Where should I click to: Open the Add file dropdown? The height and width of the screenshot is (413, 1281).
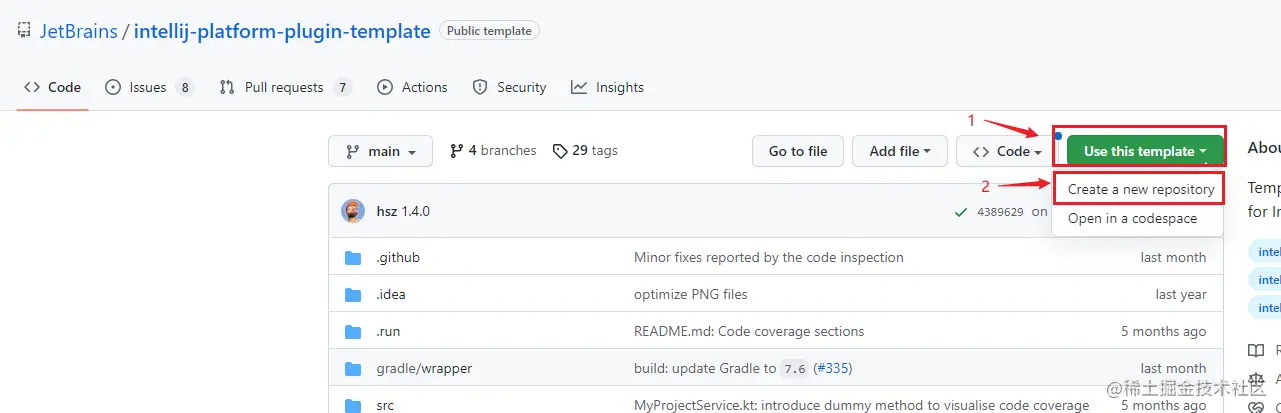pyautogui.click(x=900, y=151)
